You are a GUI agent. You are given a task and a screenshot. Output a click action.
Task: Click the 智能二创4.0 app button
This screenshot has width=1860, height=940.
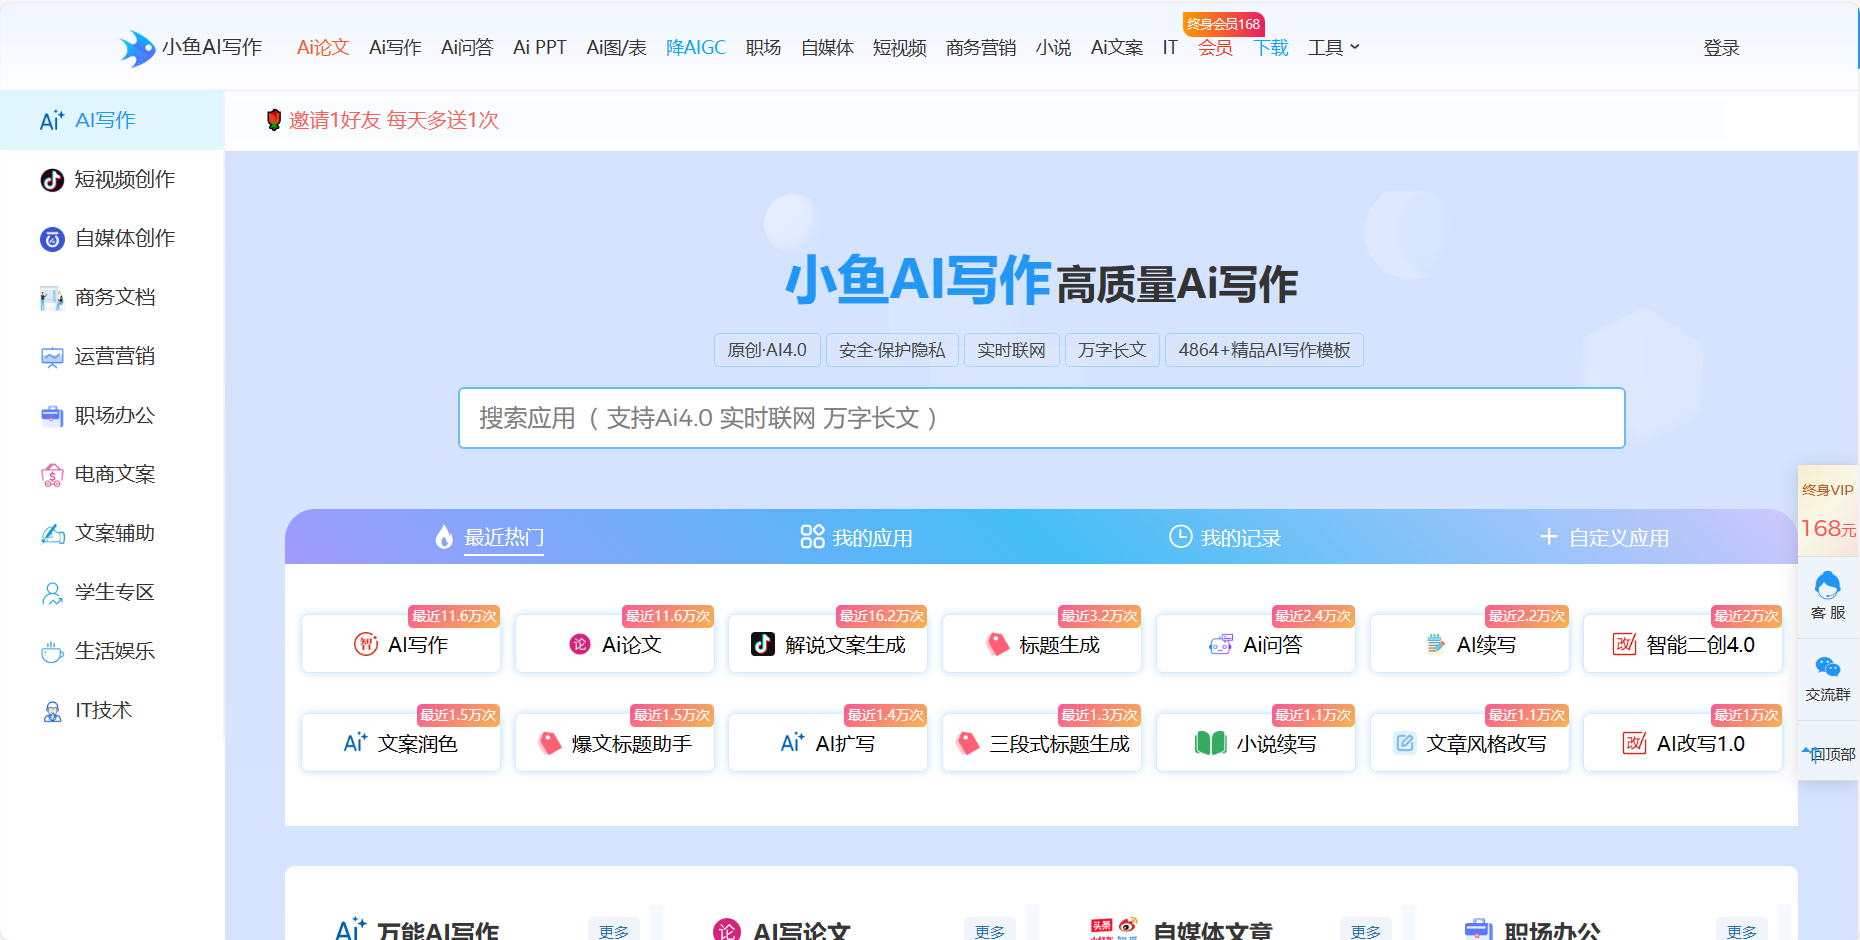tap(1683, 645)
